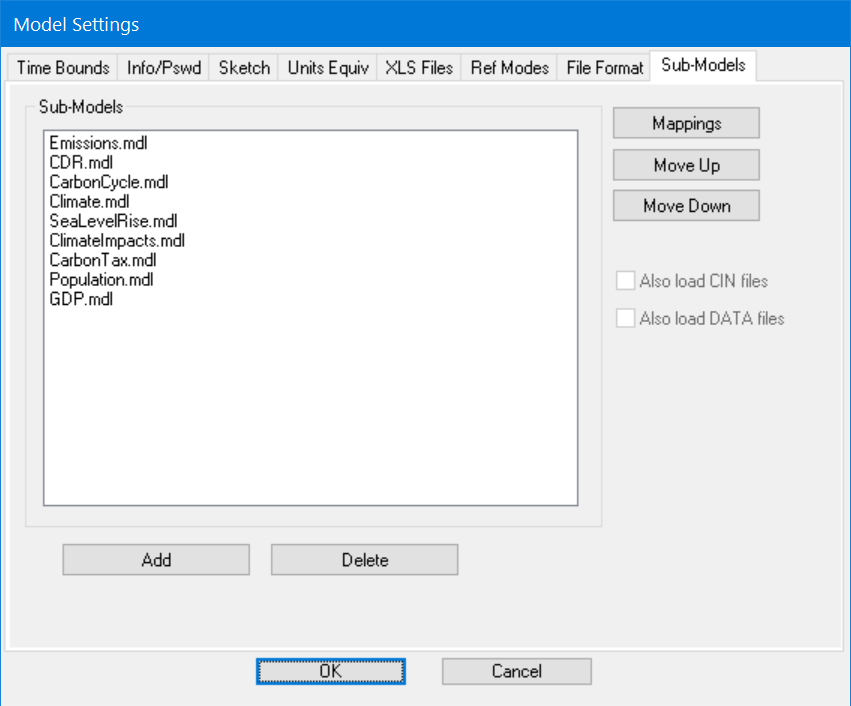
Task: Select the Sketch tab
Action: coord(243,67)
